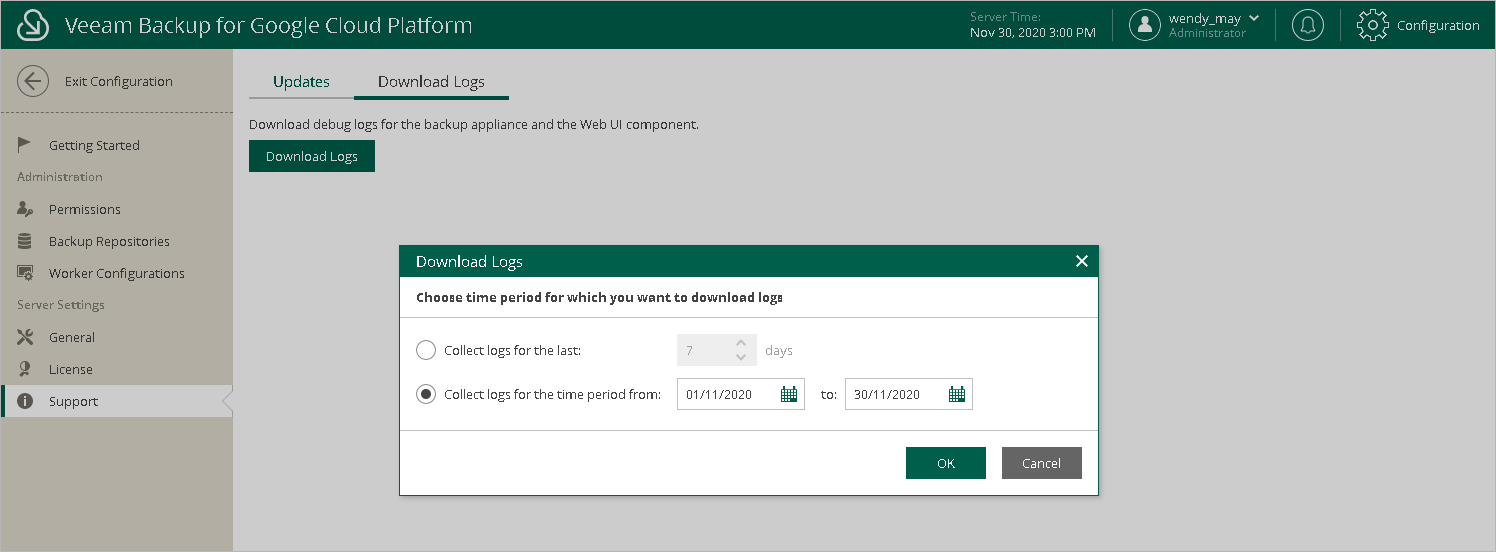Click the Veeam logo icon

[34, 25]
